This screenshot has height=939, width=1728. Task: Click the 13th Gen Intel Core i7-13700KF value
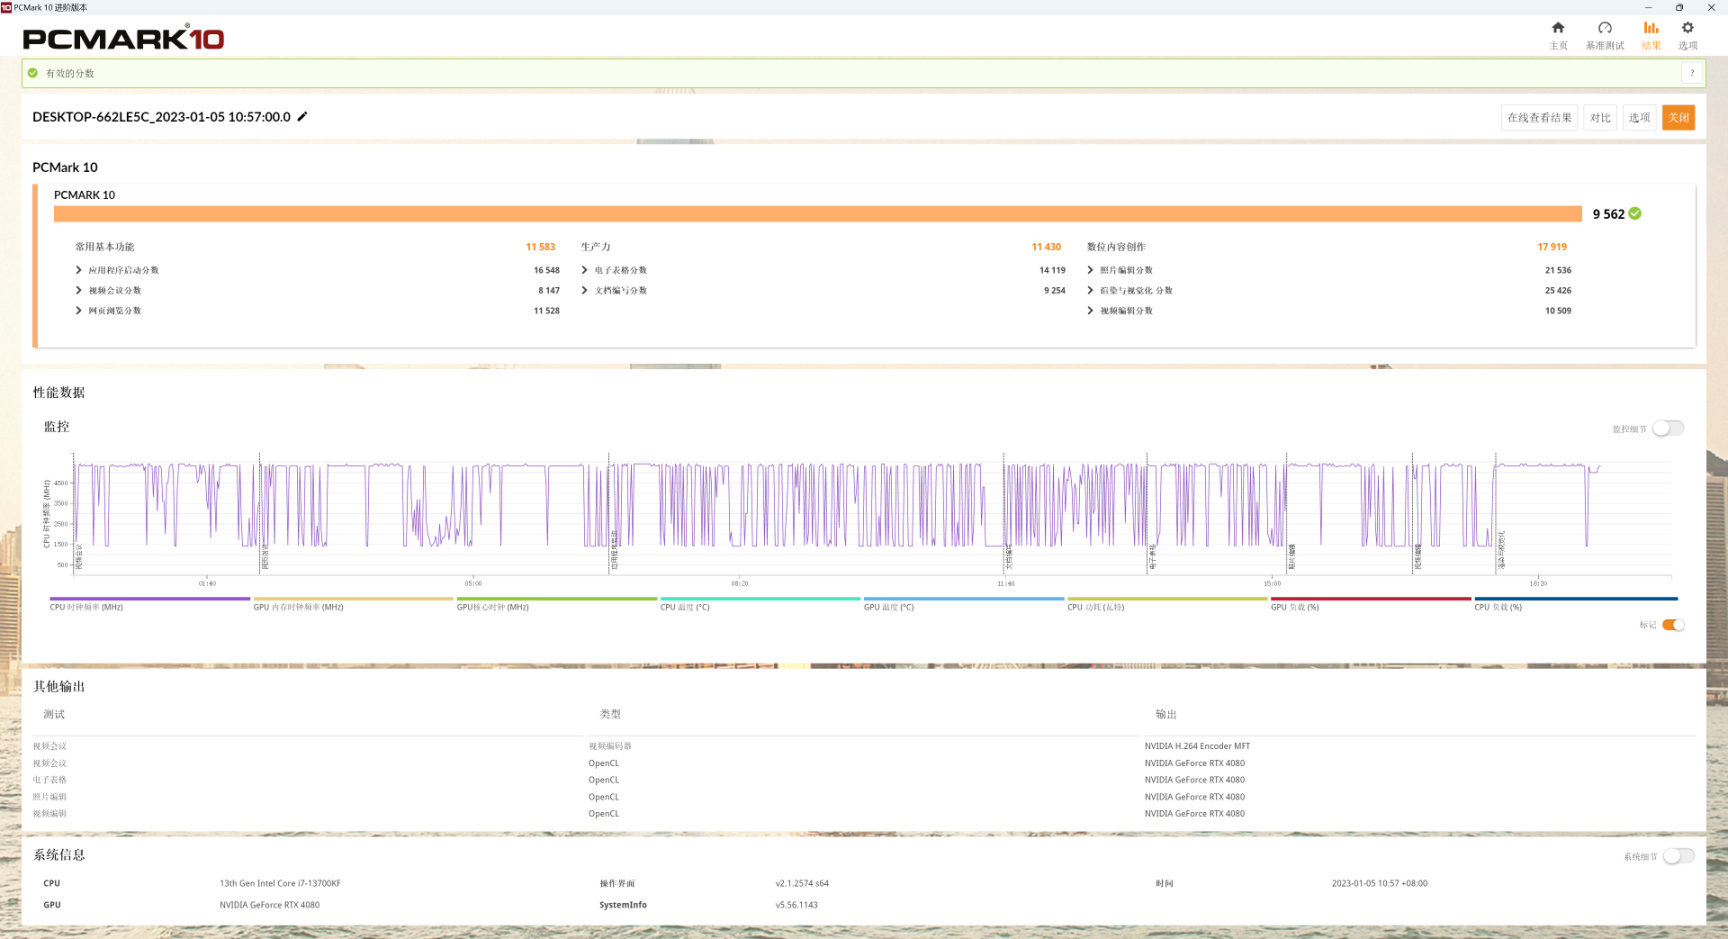pos(280,883)
